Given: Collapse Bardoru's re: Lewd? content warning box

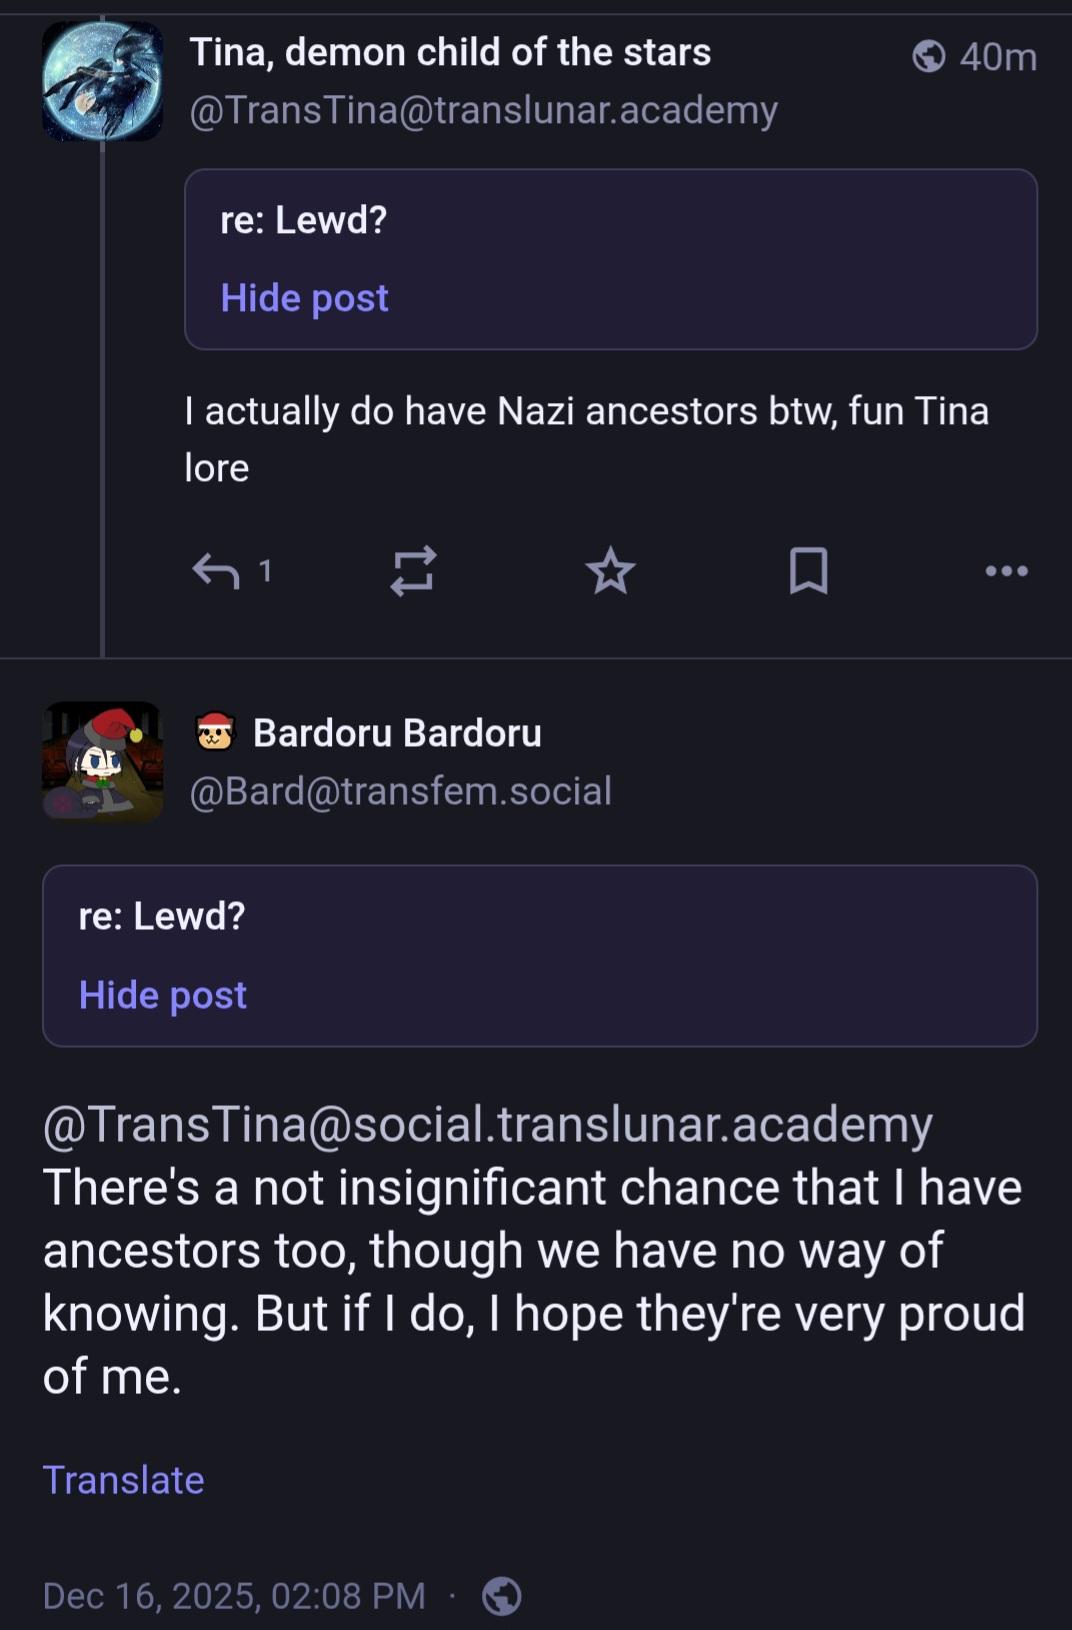Looking at the screenshot, I should coord(539,917).
